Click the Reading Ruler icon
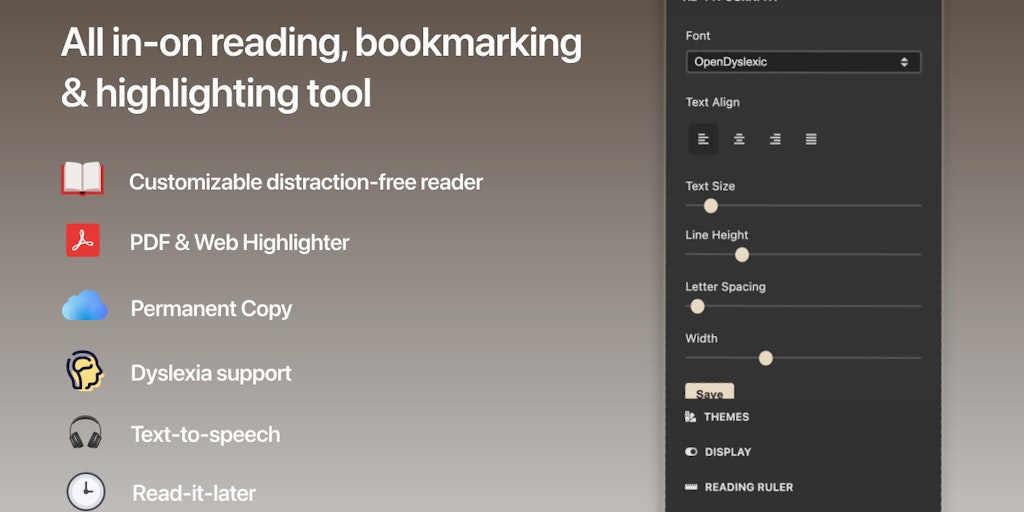Viewport: 1024px width, 512px height. click(691, 487)
